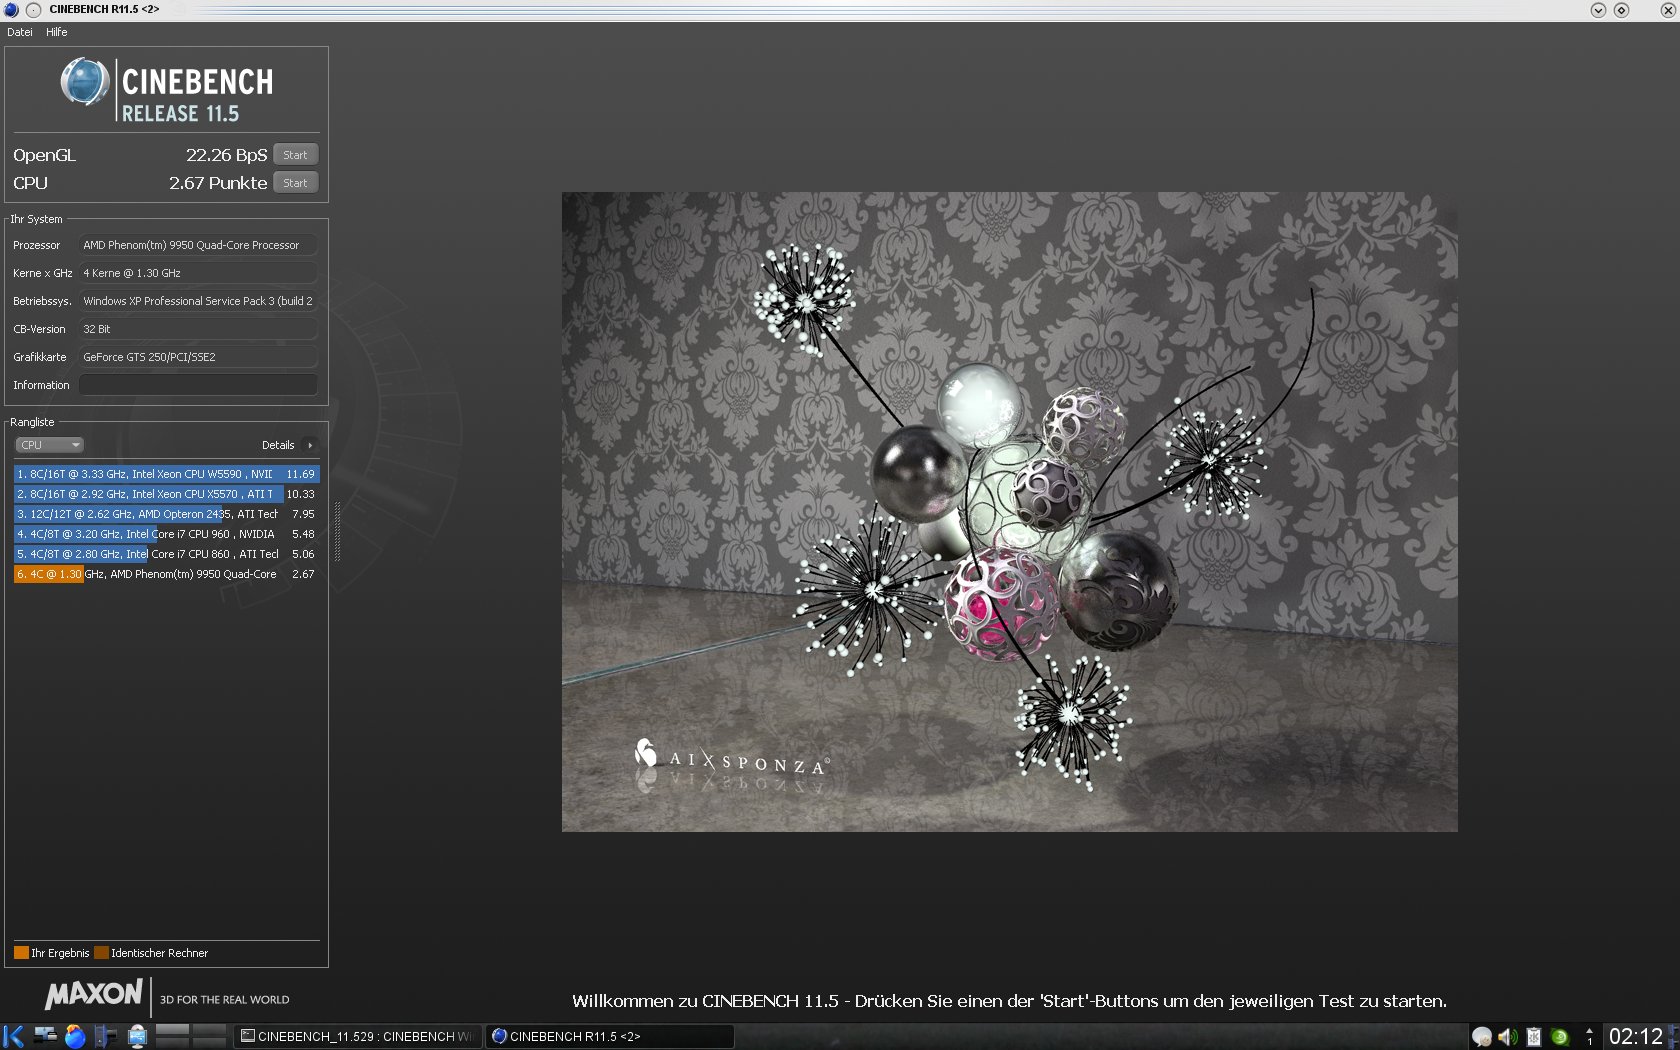Viewport: 1680px width, 1050px height.
Task: Click the orange Ihr Ergebnis legend swatch
Action: (21, 953)
